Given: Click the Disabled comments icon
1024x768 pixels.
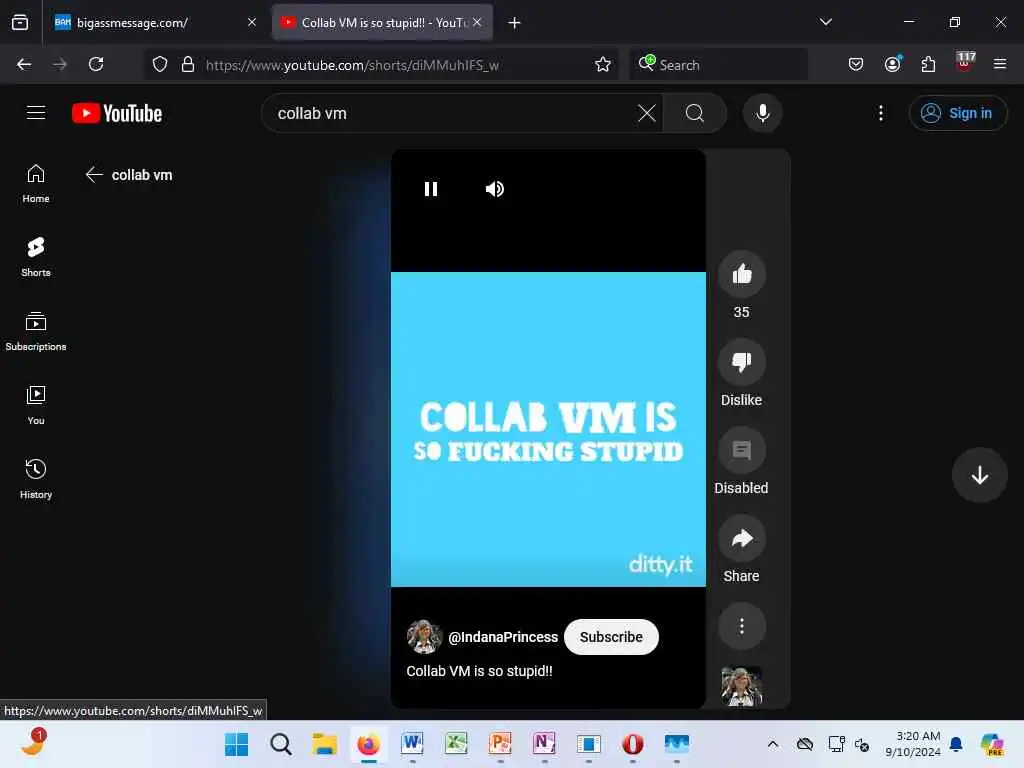Looking at the screenshot, I should tap(741, 450).
